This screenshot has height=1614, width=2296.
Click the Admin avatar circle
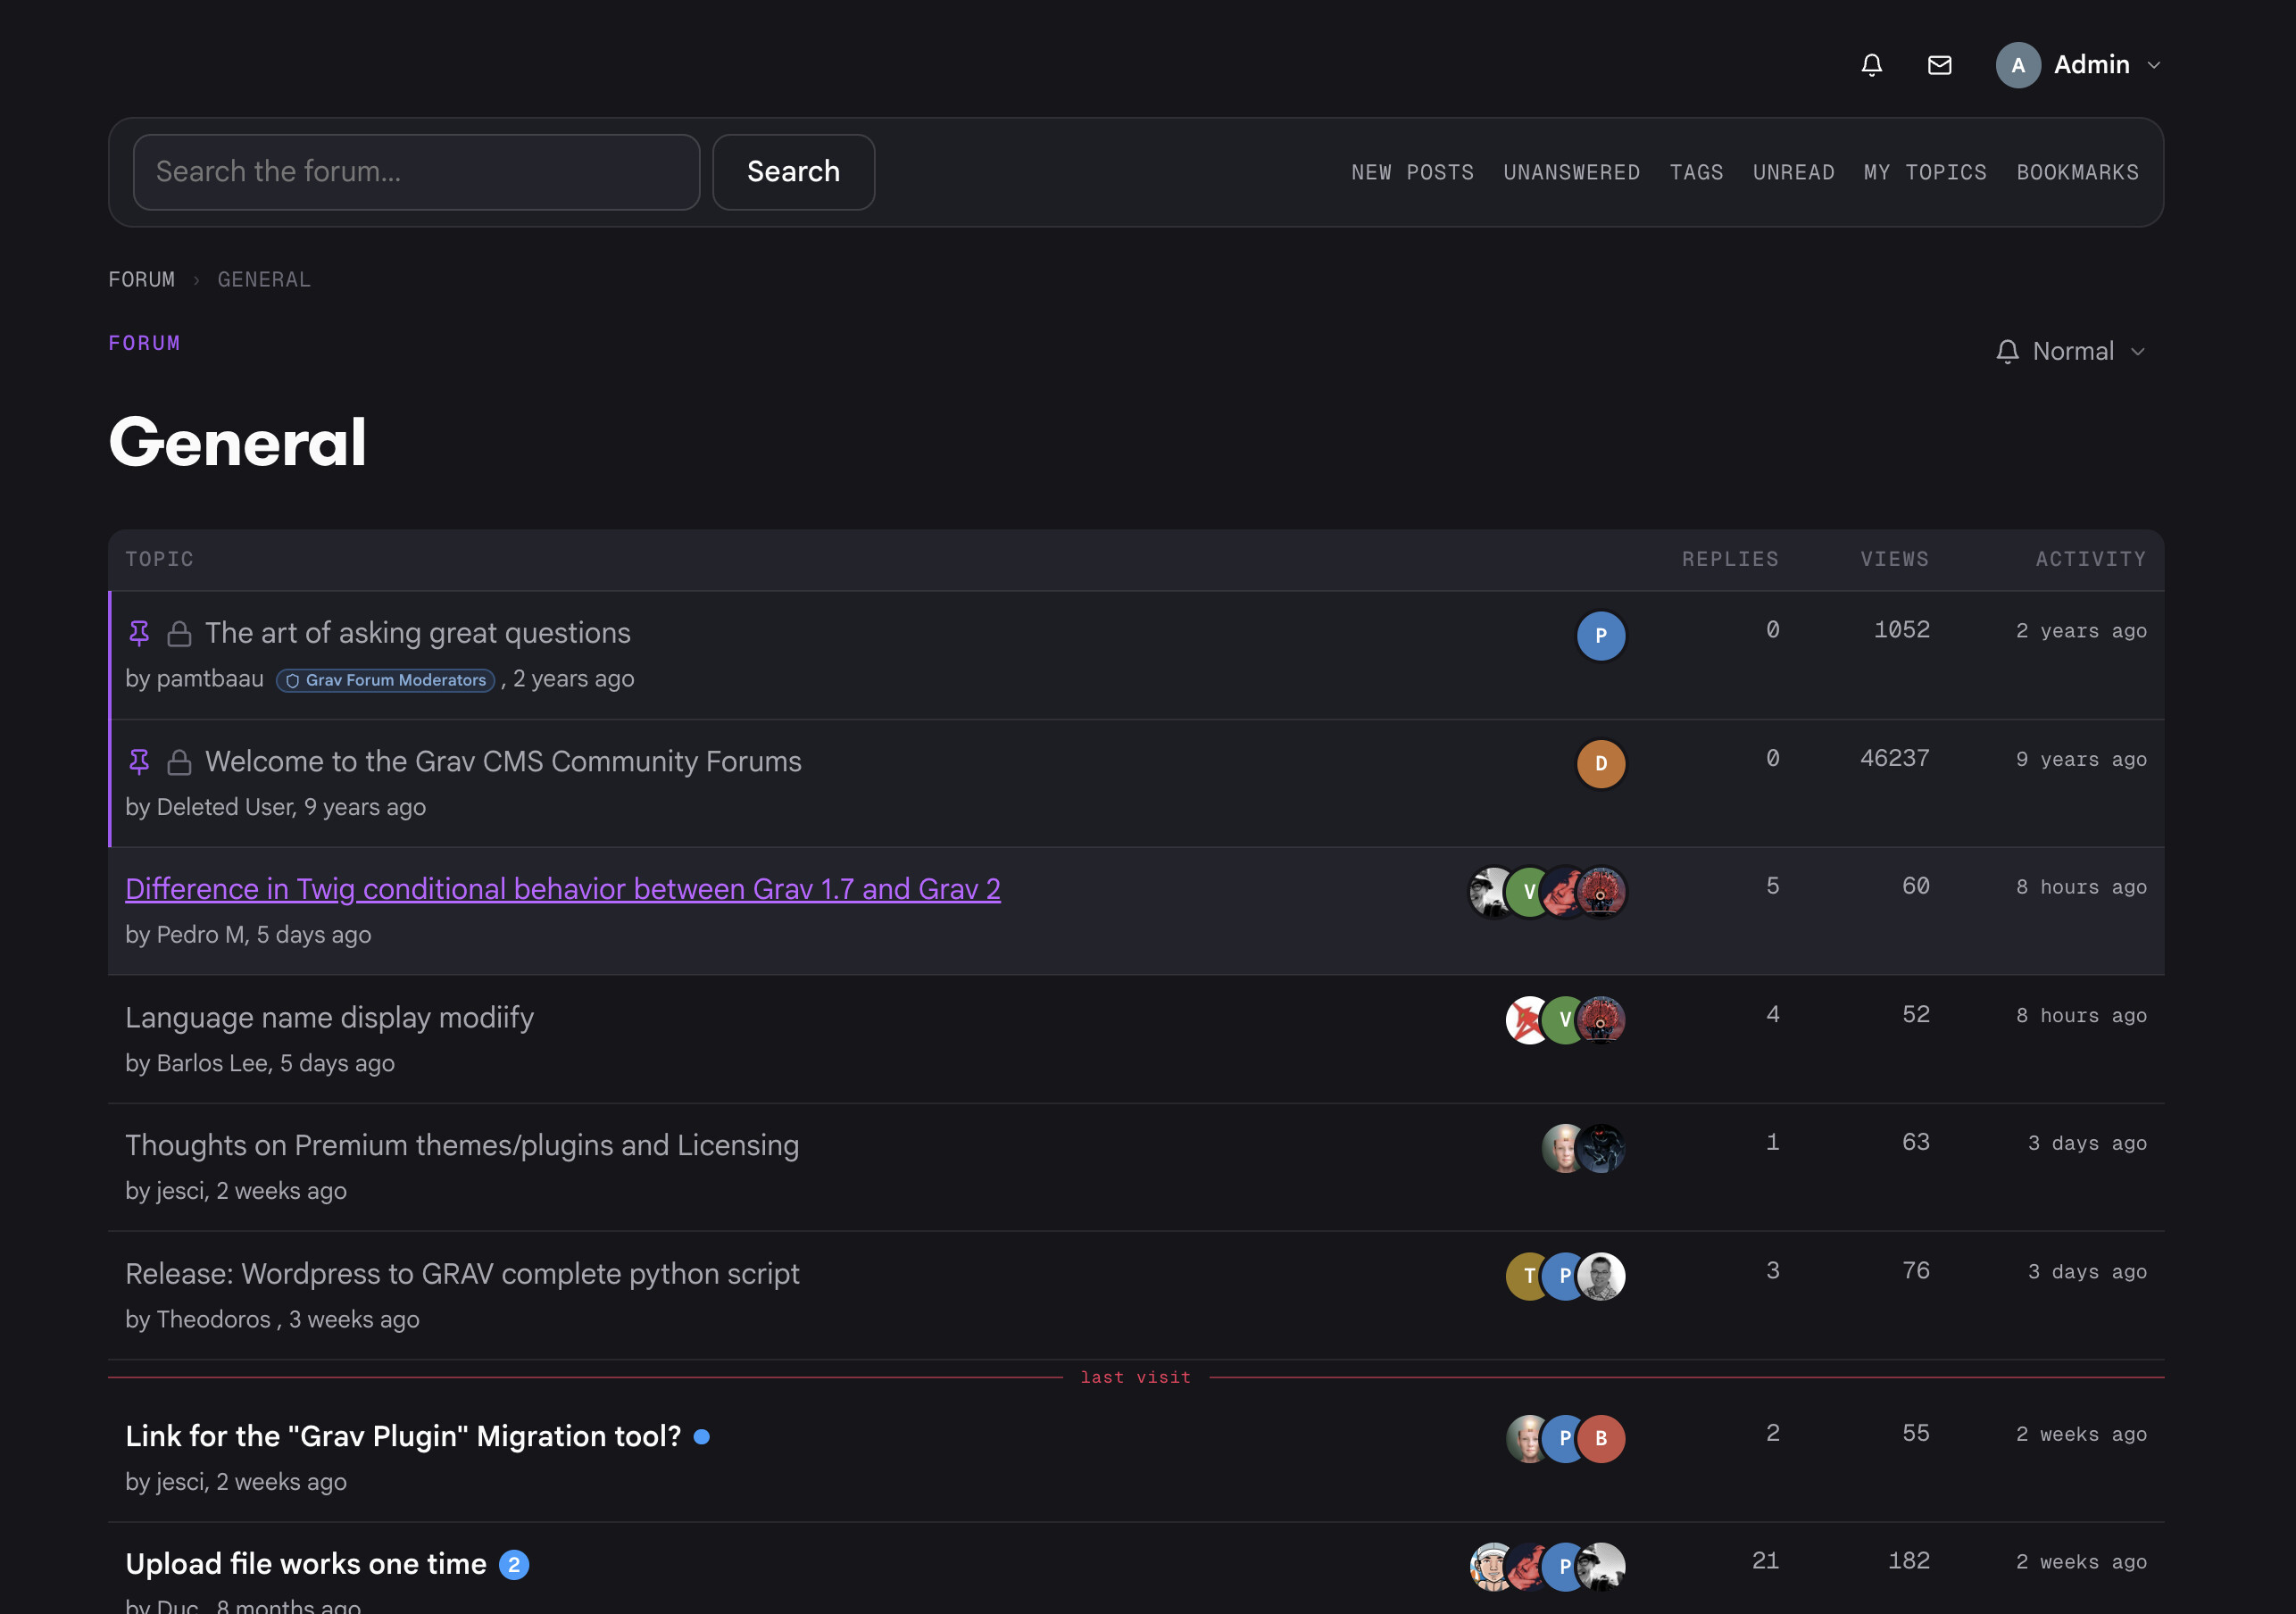click(2017, 65)
